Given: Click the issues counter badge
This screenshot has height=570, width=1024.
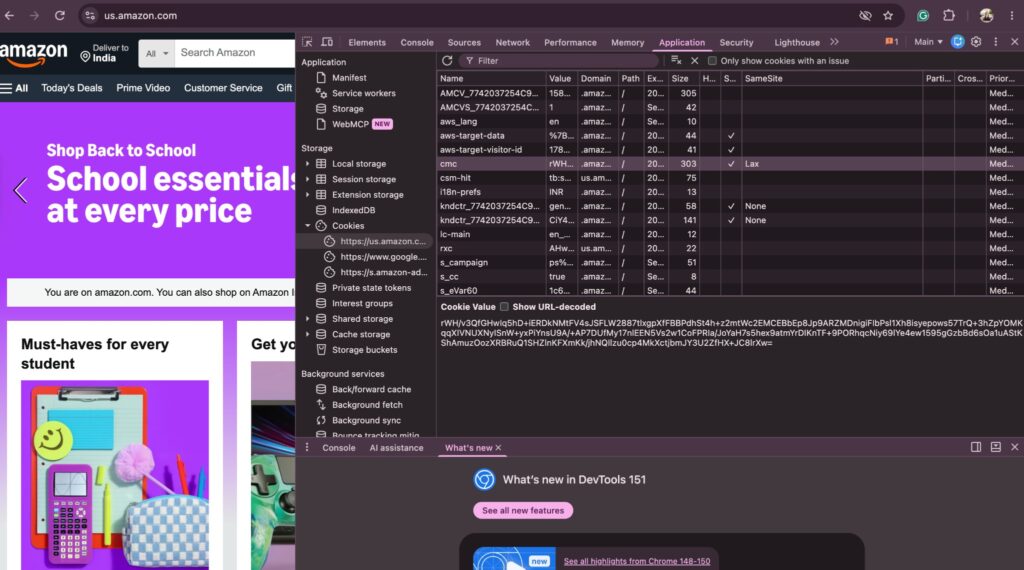Looking at the screenshot, I should click(x=891, y=42).
